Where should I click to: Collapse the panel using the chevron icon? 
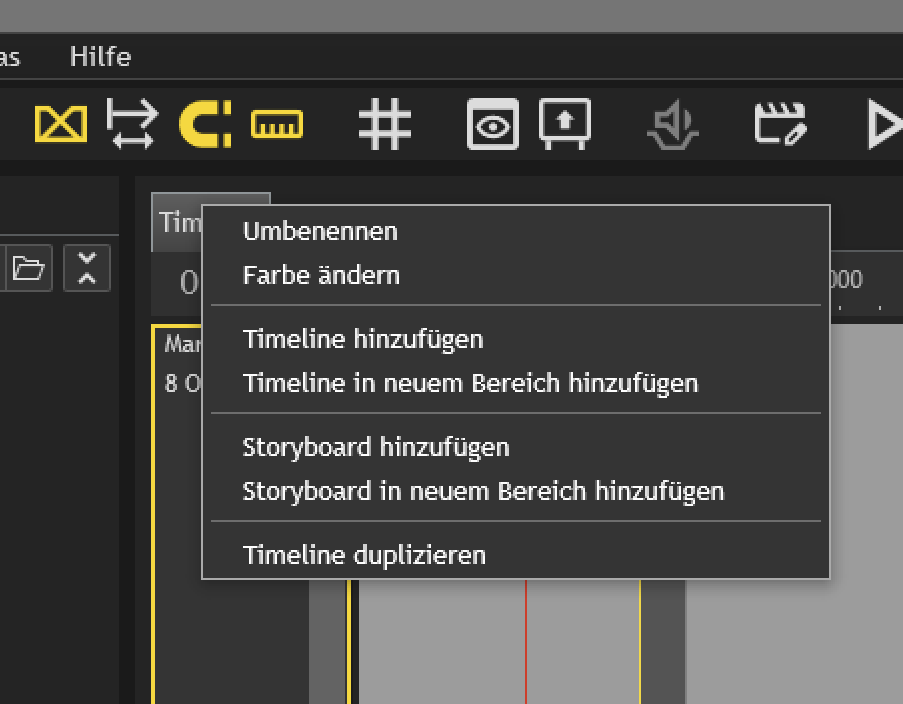coord(86,268)
